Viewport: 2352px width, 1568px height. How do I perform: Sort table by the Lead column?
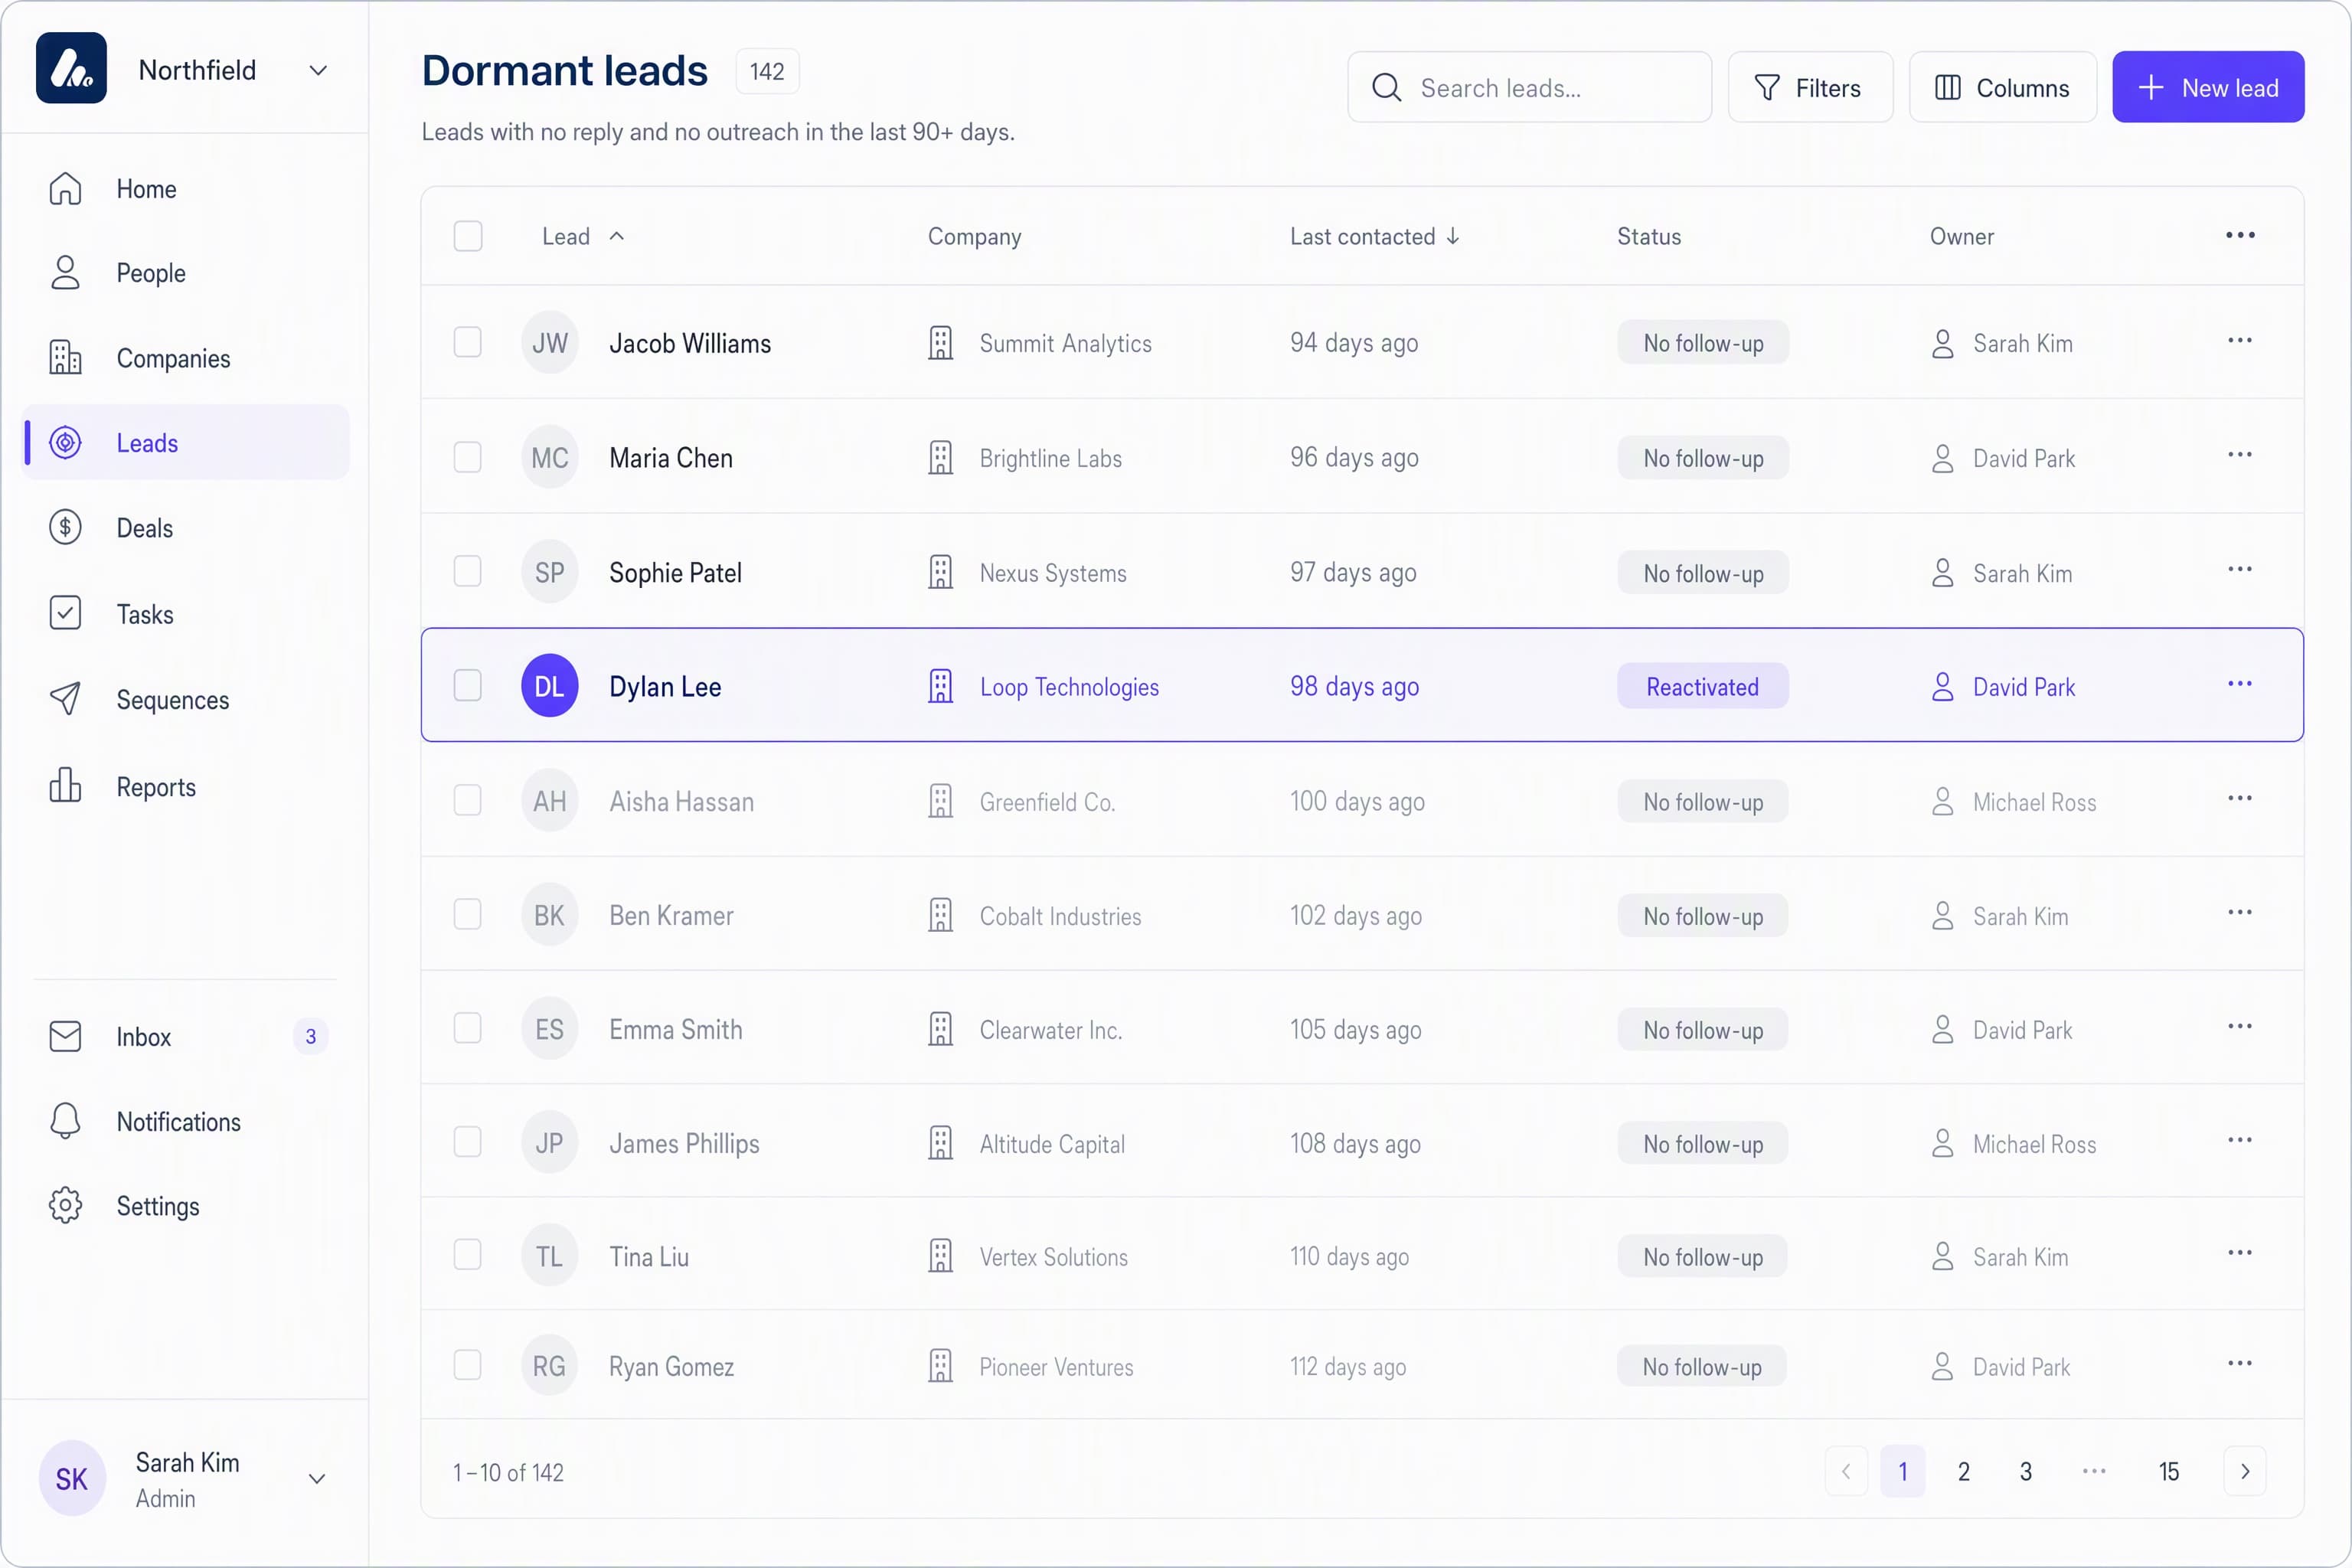click(583, 237)
